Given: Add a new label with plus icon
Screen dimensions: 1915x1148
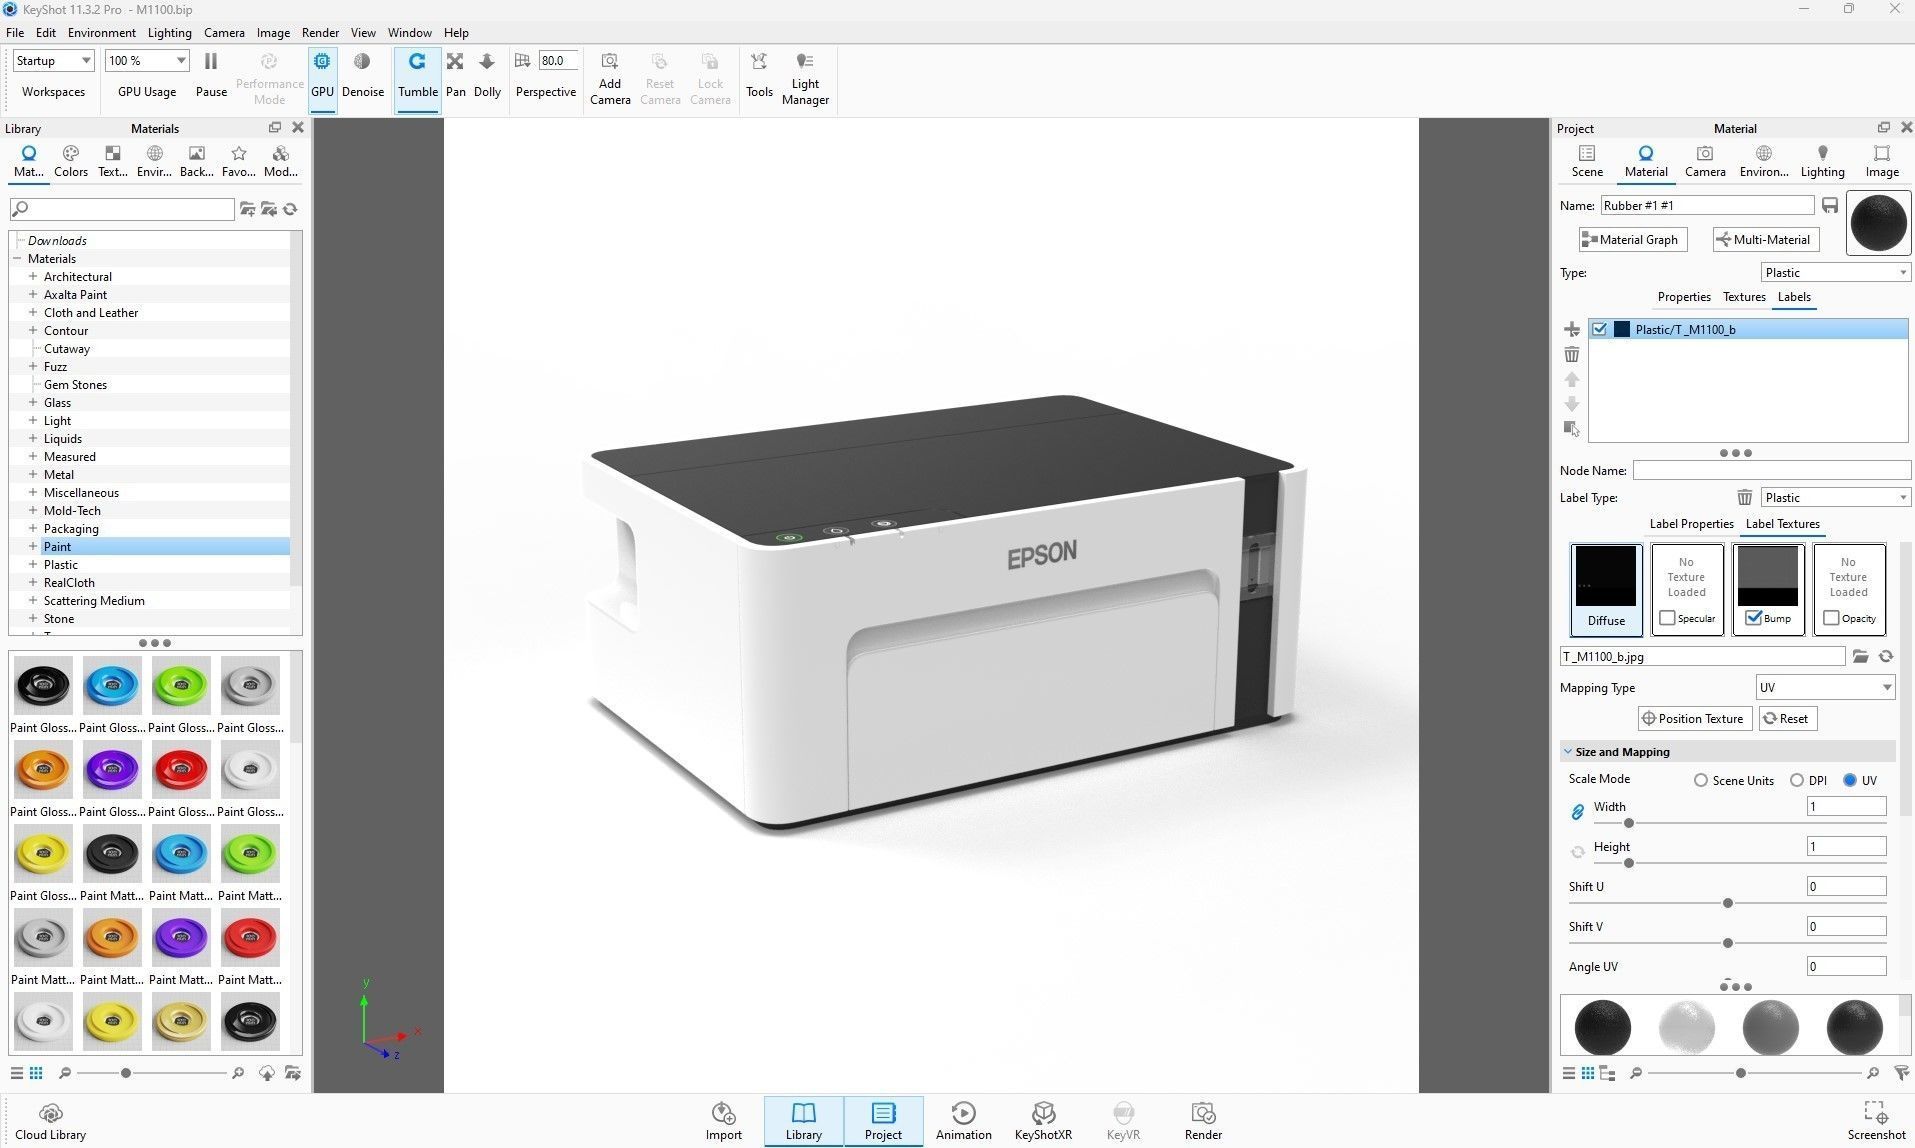Looking at the screenshot, I should (x=1572, y=329).
